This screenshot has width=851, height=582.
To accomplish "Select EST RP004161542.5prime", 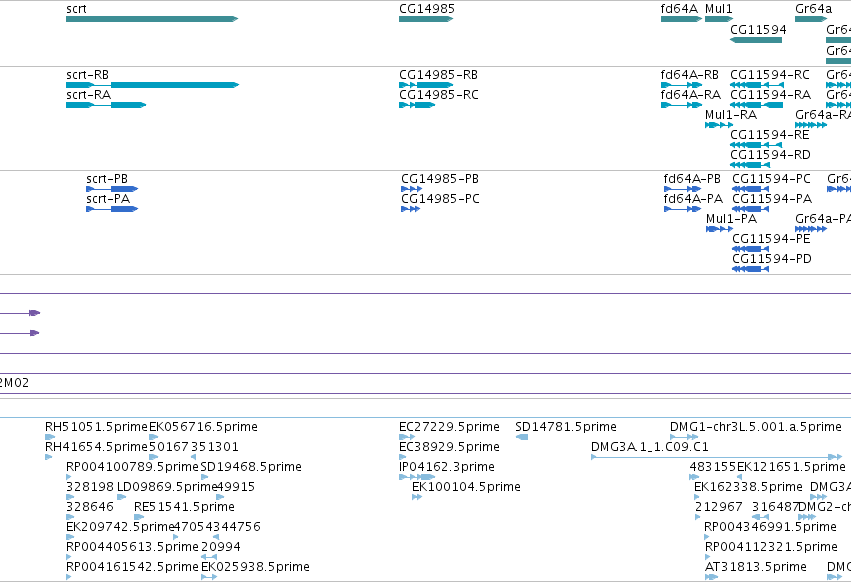I will click(x=69, y=578).
